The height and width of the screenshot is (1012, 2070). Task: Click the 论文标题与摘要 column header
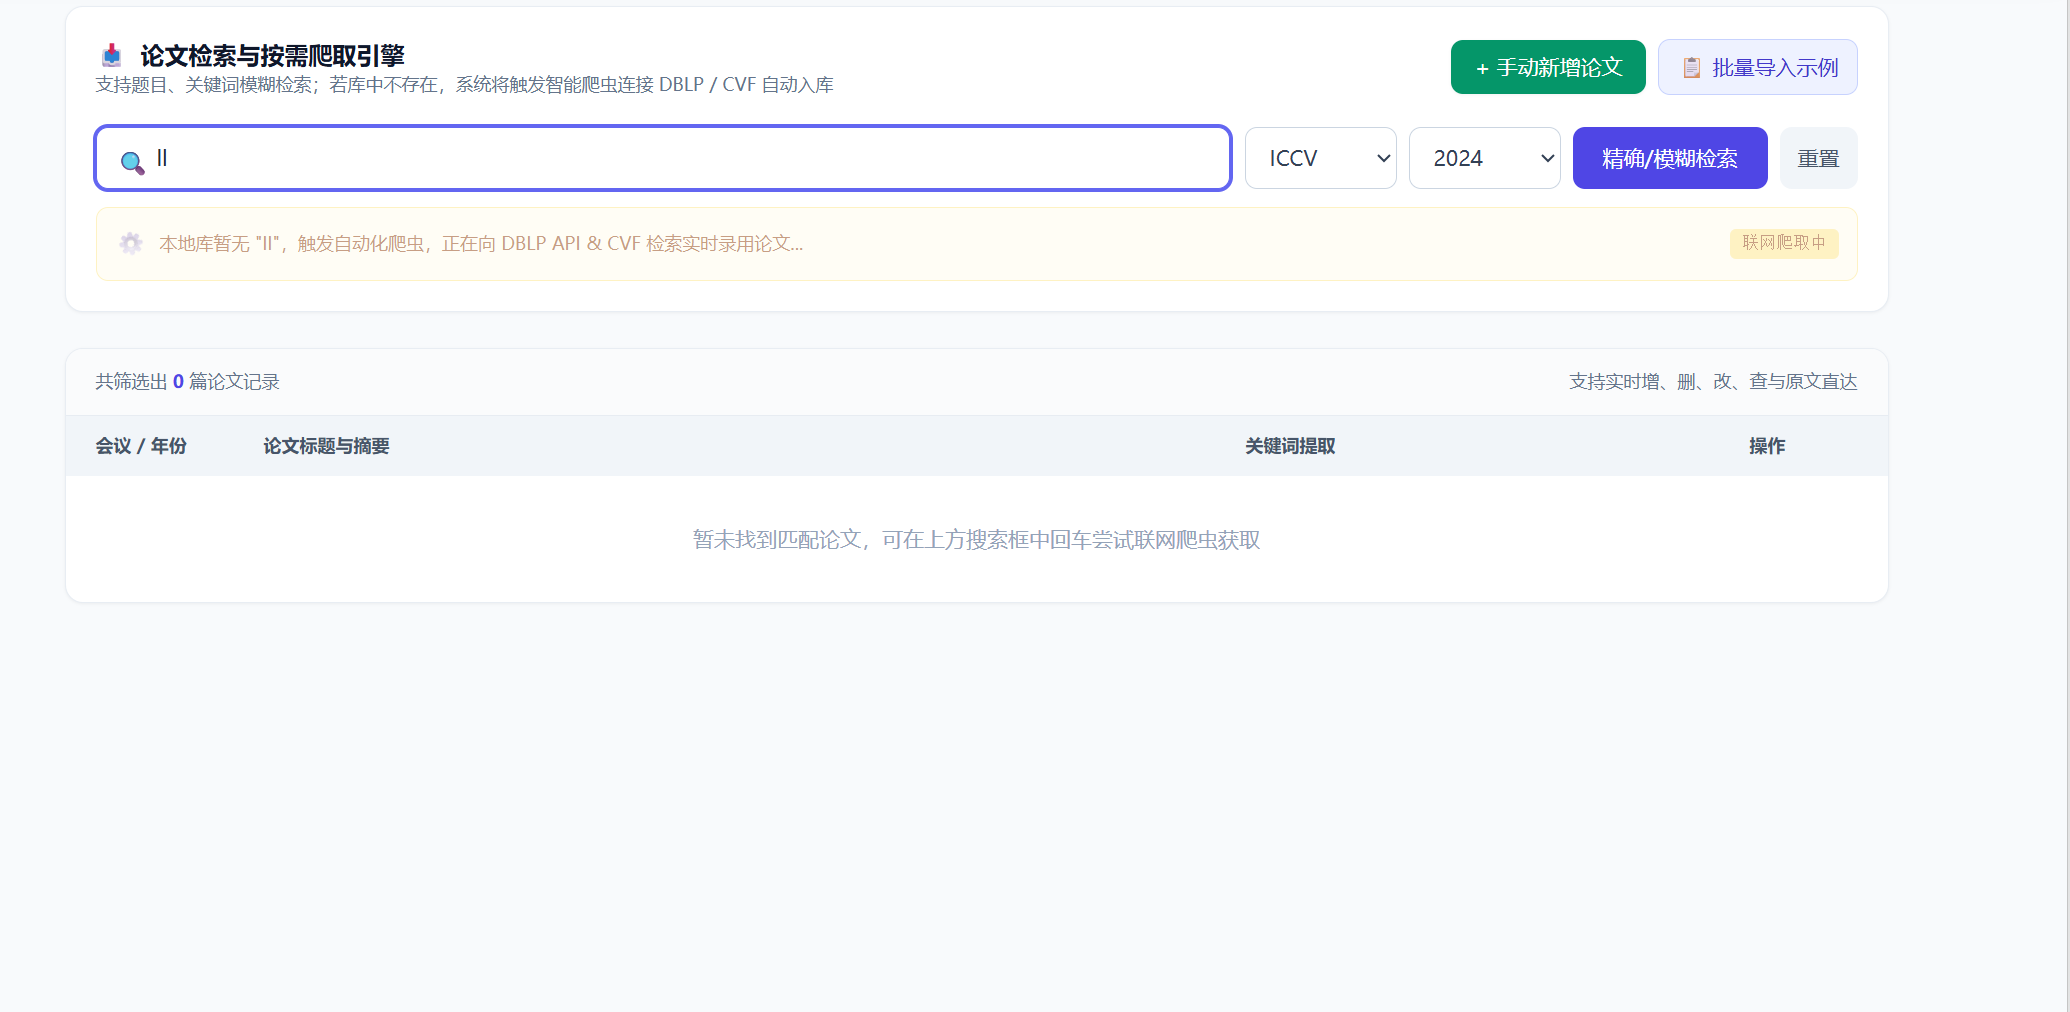(x=326, y=446)
